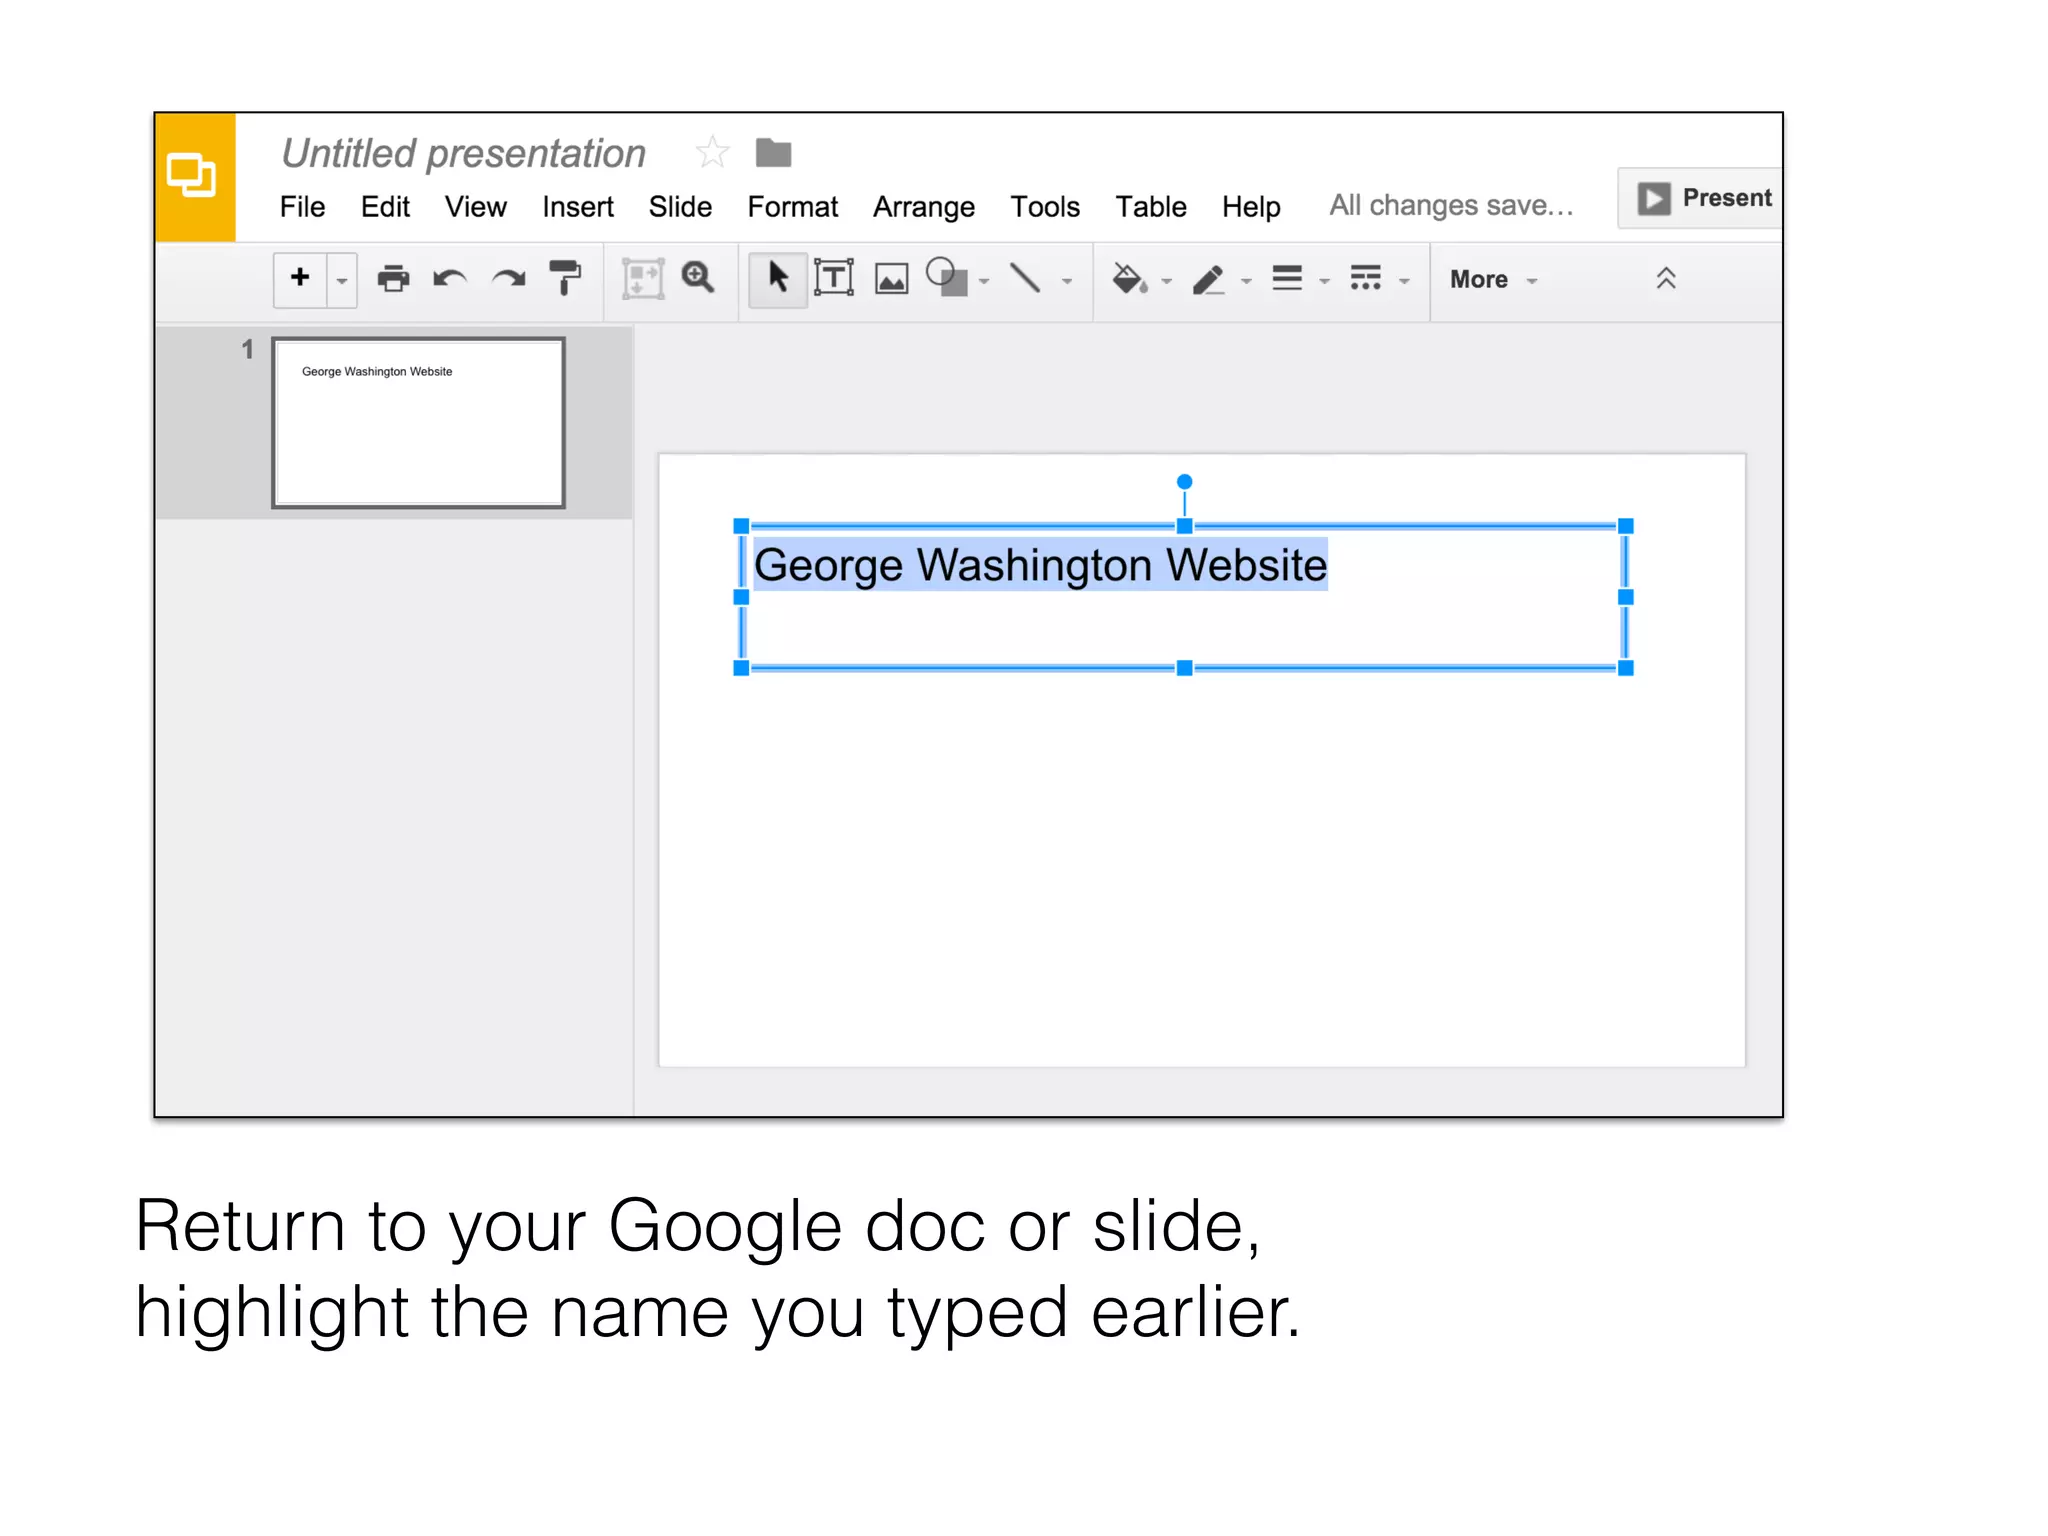Viewport: 2048px width, 1536px height.
Task: Select the arrow cursor tool
Action: (778, 278)
